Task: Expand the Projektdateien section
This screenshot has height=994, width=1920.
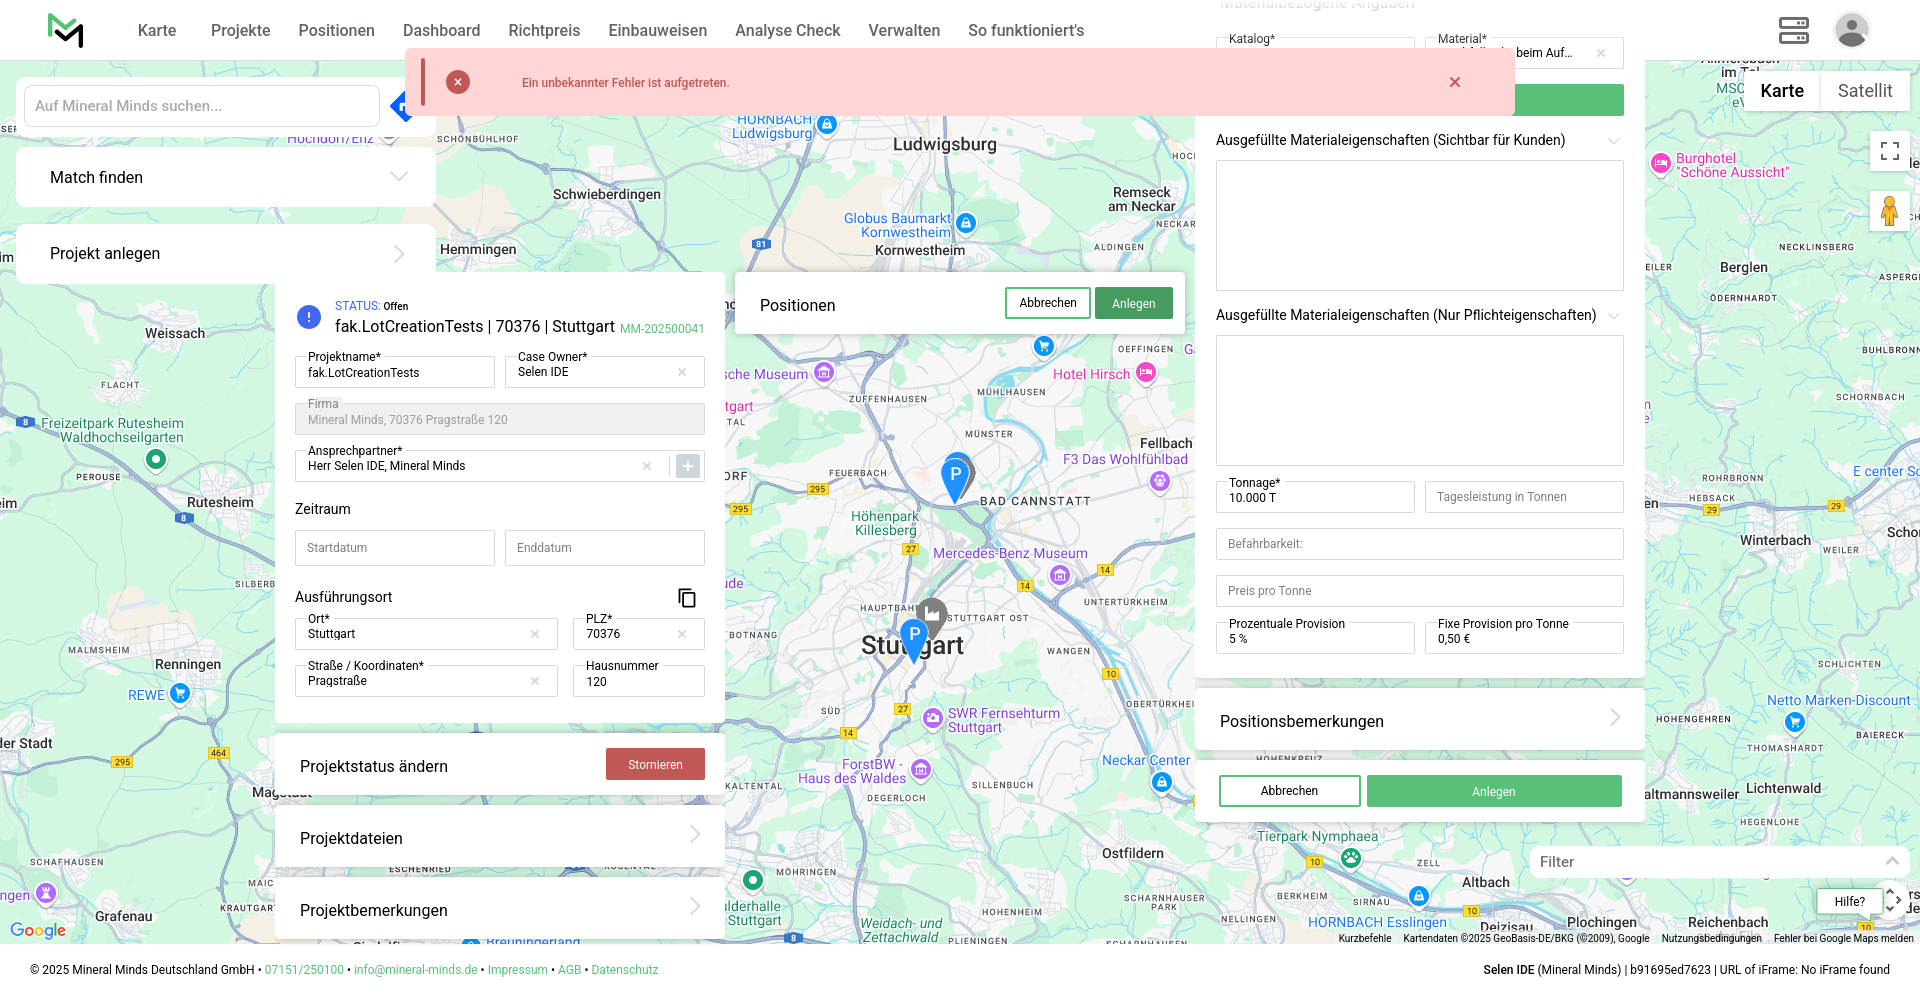Action: click(695, 835)
